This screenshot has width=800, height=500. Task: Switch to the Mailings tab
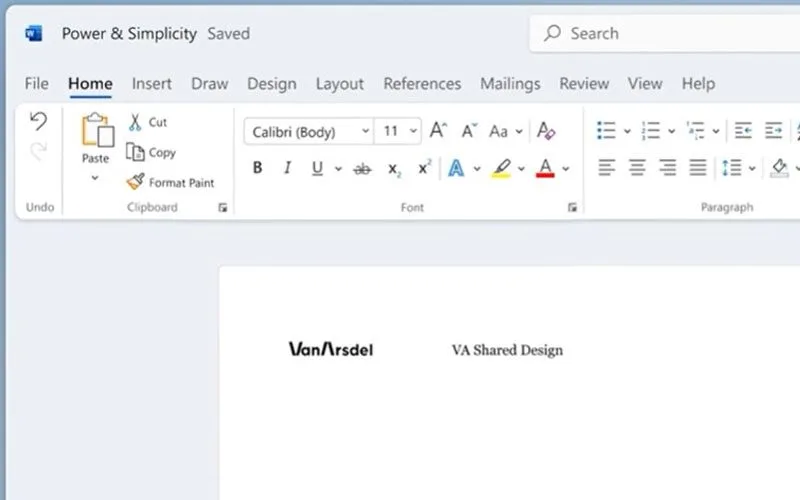coord(510,83)
